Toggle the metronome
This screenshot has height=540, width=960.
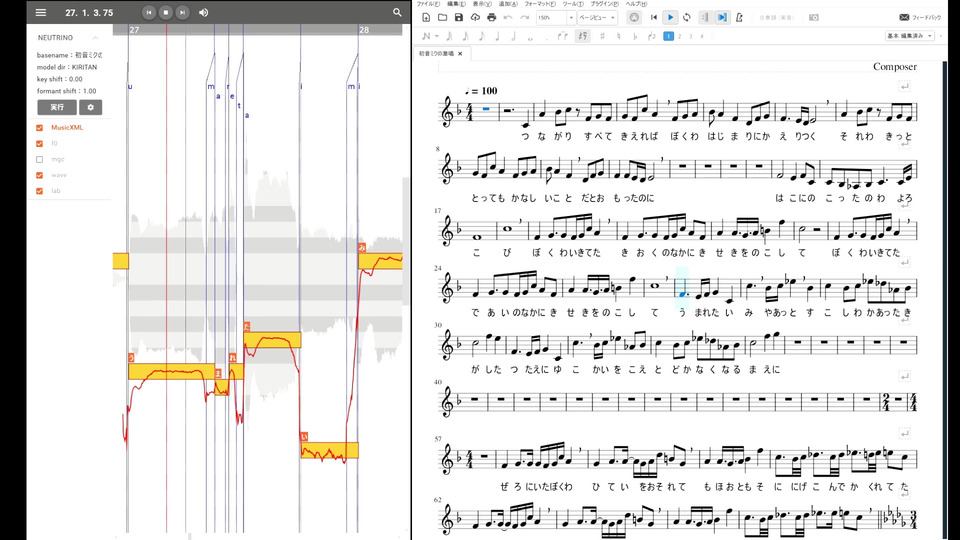click(740, 18)
